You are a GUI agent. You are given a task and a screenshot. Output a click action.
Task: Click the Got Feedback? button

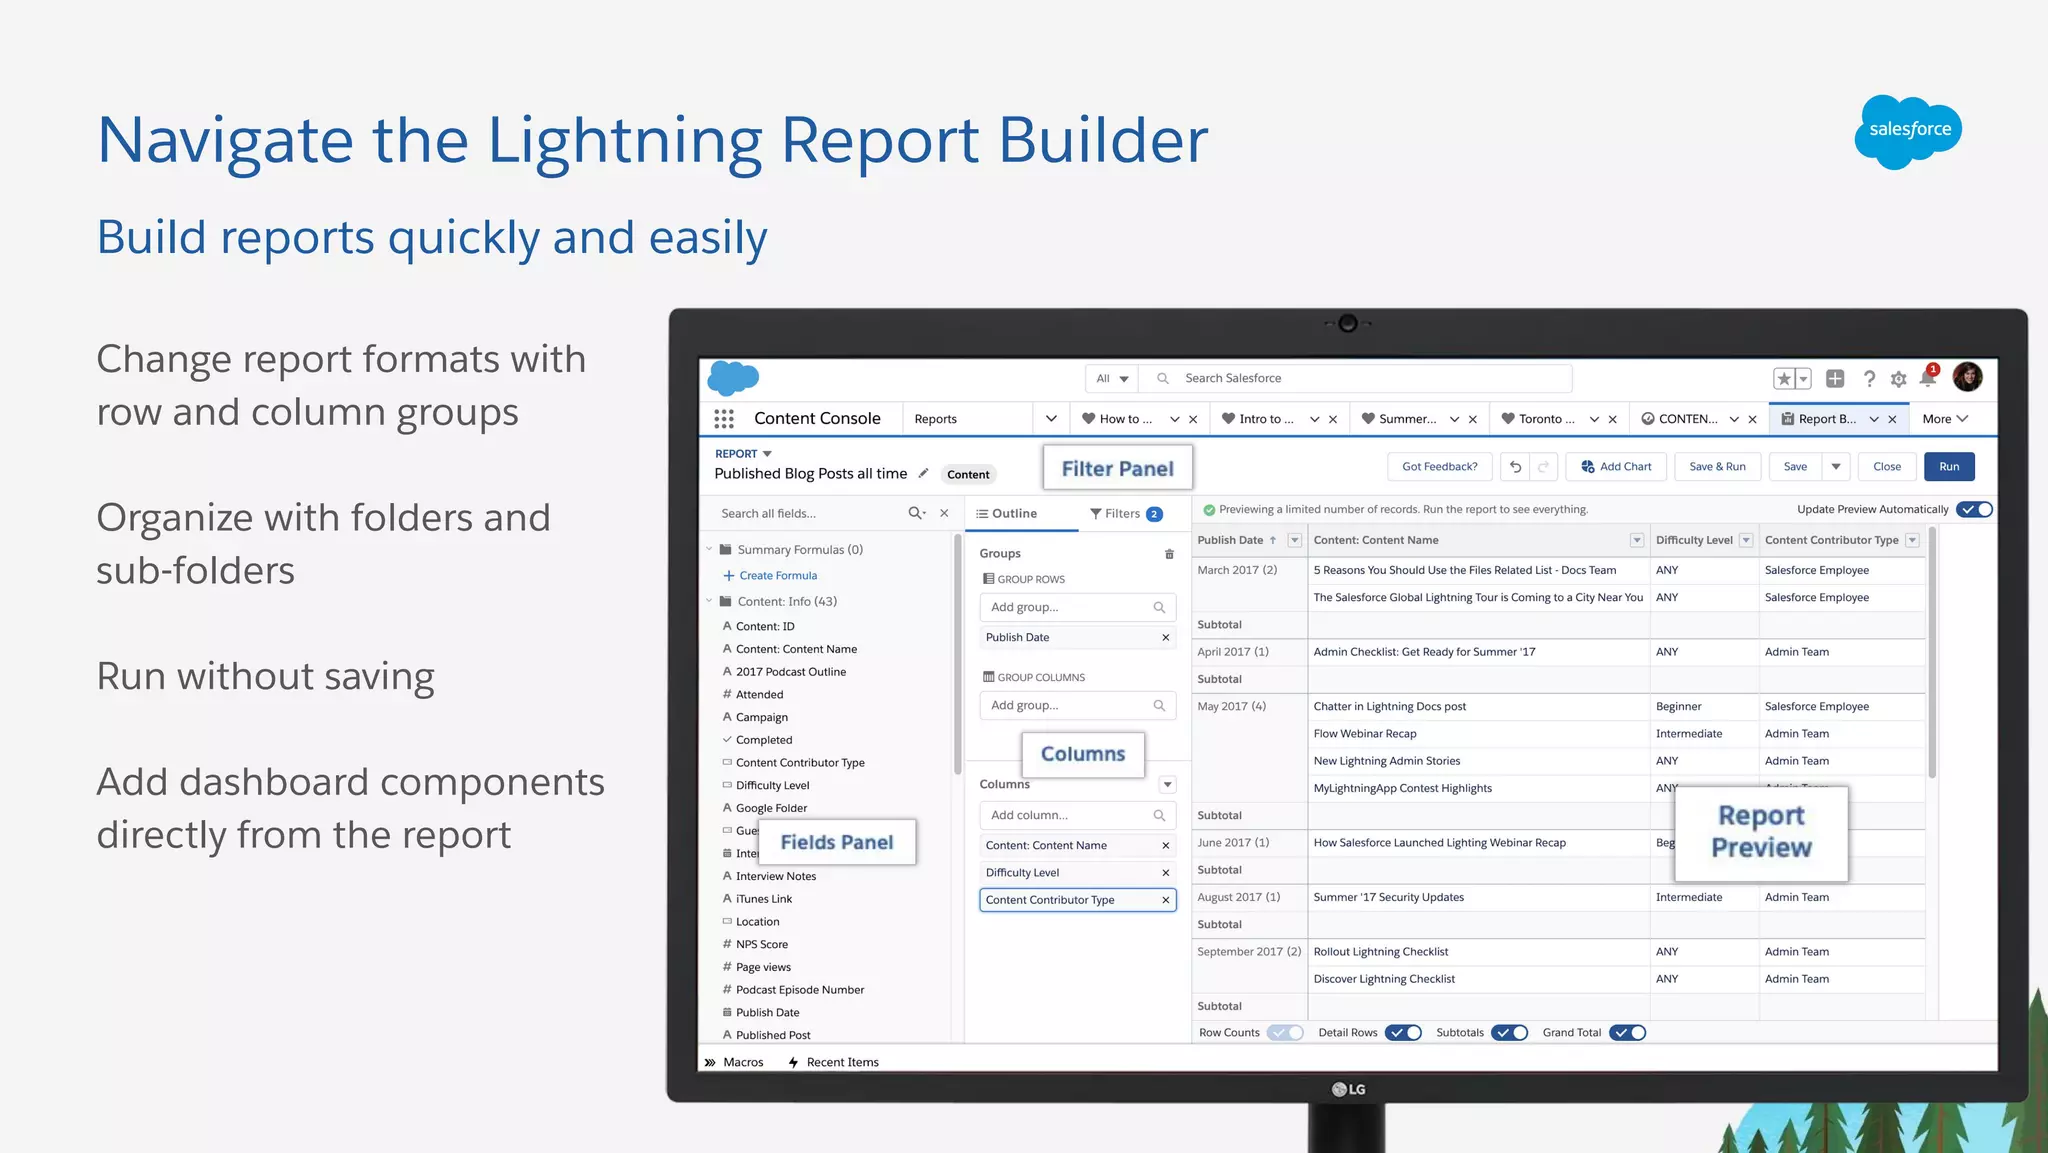tap(1439, 467)
